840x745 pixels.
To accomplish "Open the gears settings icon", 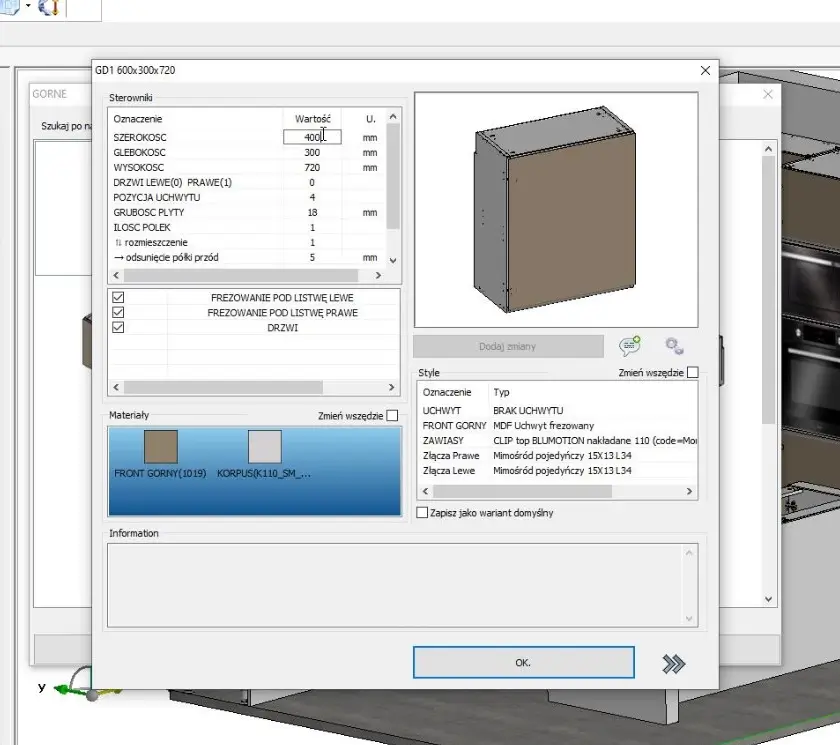I will pos(674,346).
